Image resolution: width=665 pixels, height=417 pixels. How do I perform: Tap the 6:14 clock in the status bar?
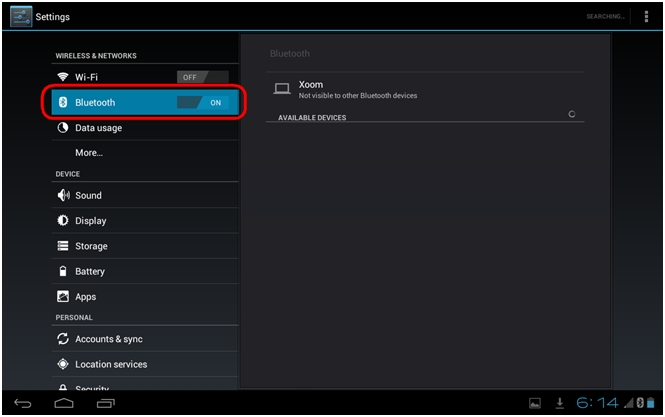(597, 403)
